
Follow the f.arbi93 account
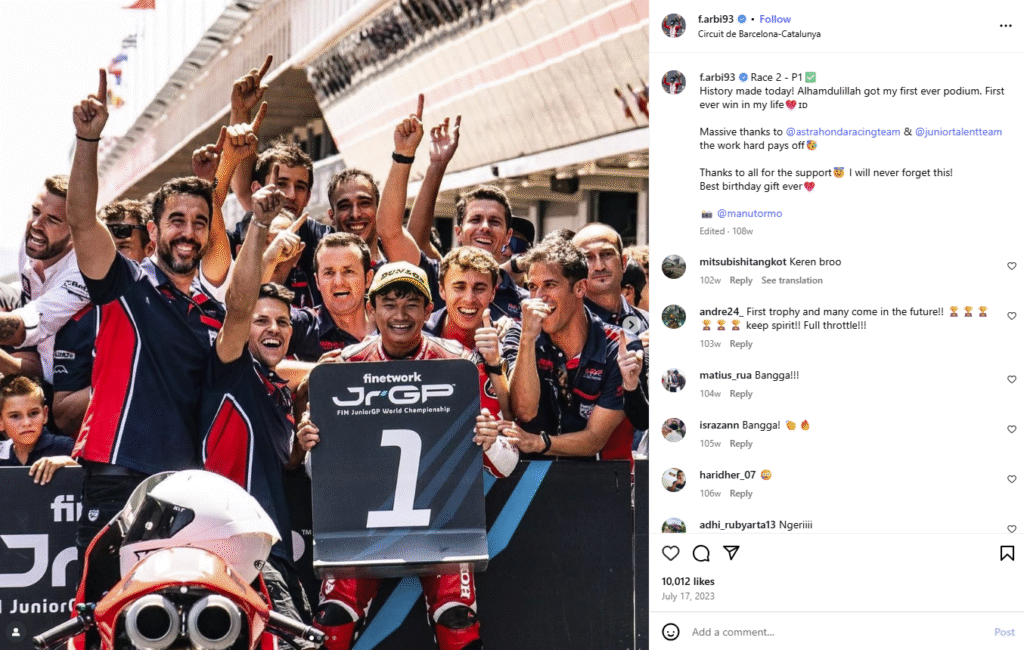coord(775,19)
